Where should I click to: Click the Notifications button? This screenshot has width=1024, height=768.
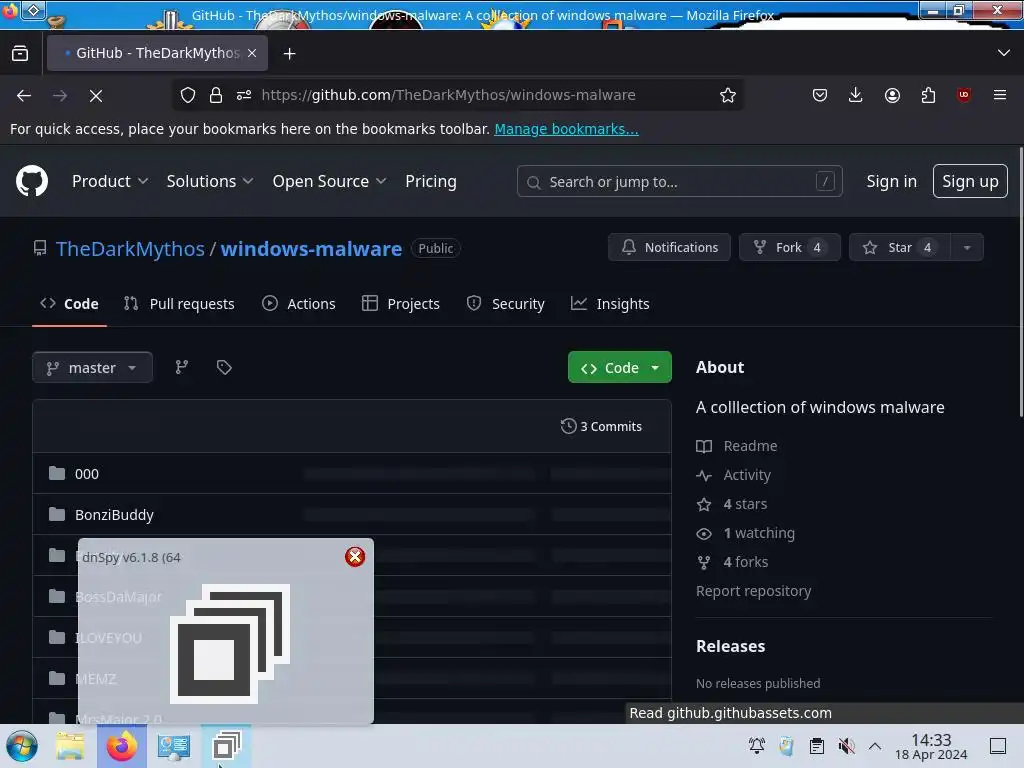(669, 247)
